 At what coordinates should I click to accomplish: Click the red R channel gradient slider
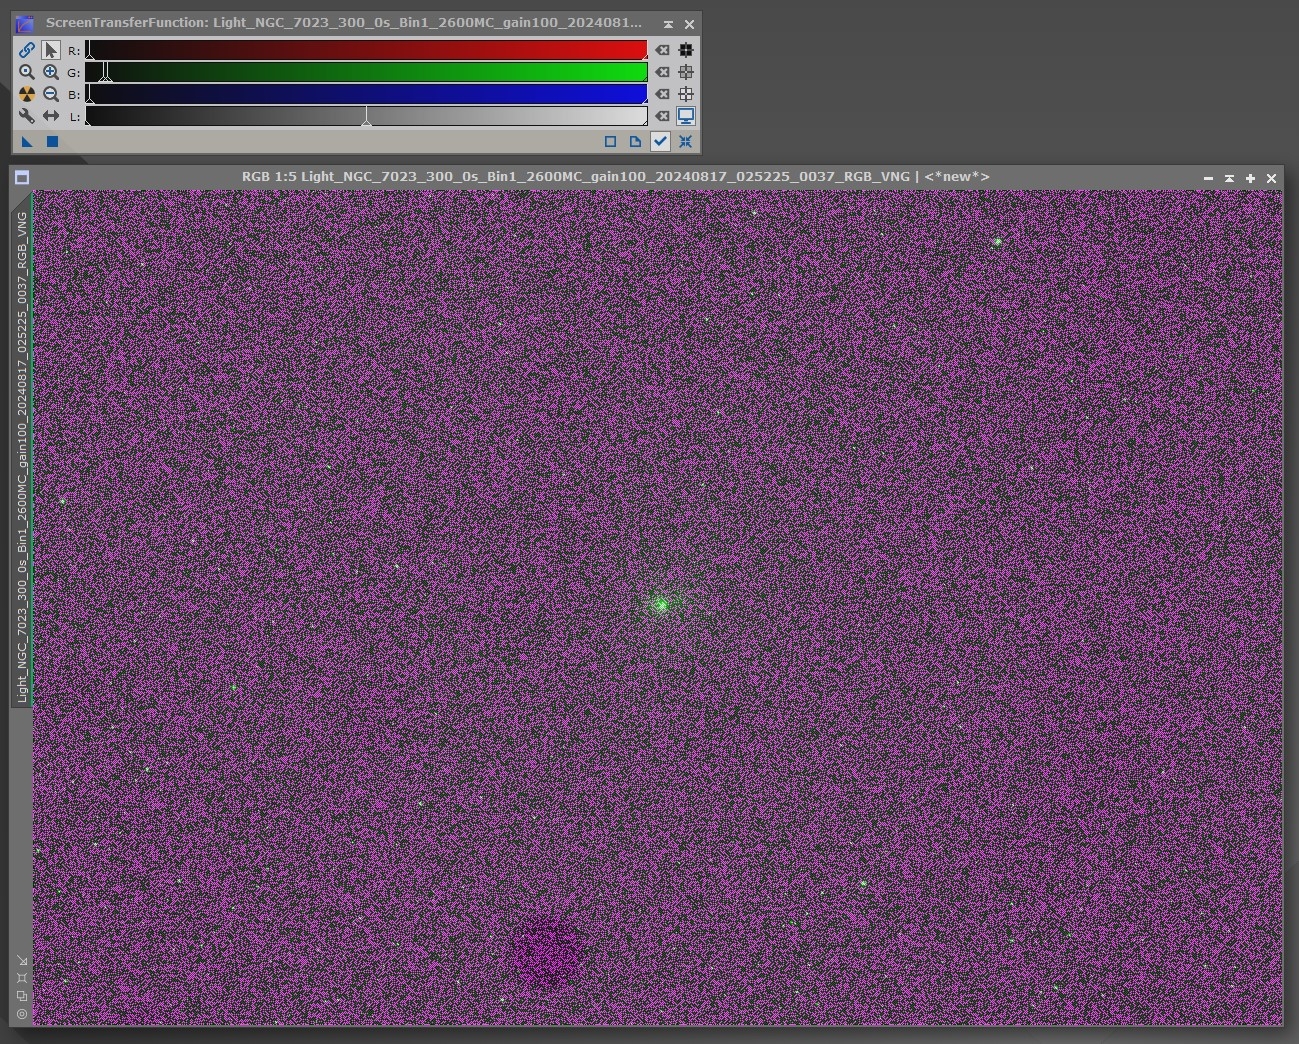(366, 50)
